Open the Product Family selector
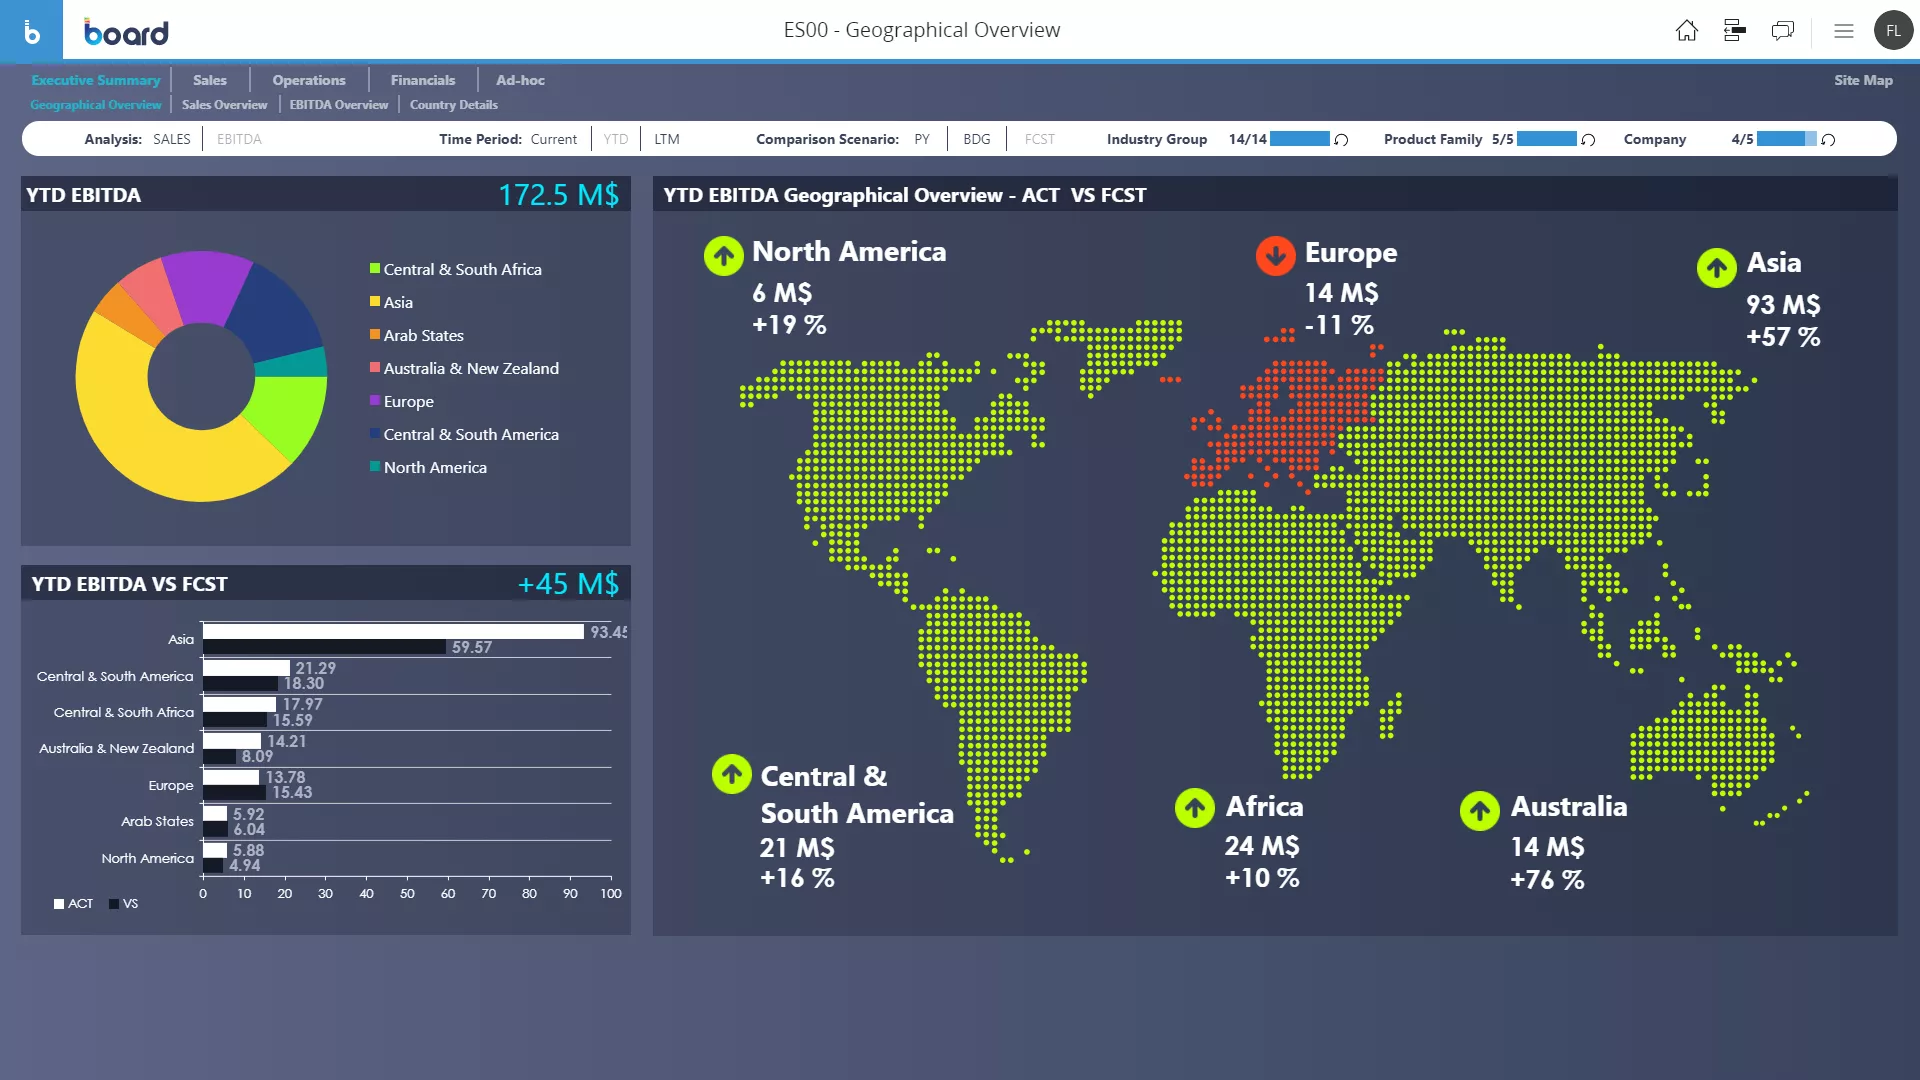This screenshot has width=1920, height=1080. pyautogui.click(x=1432, y=139)
